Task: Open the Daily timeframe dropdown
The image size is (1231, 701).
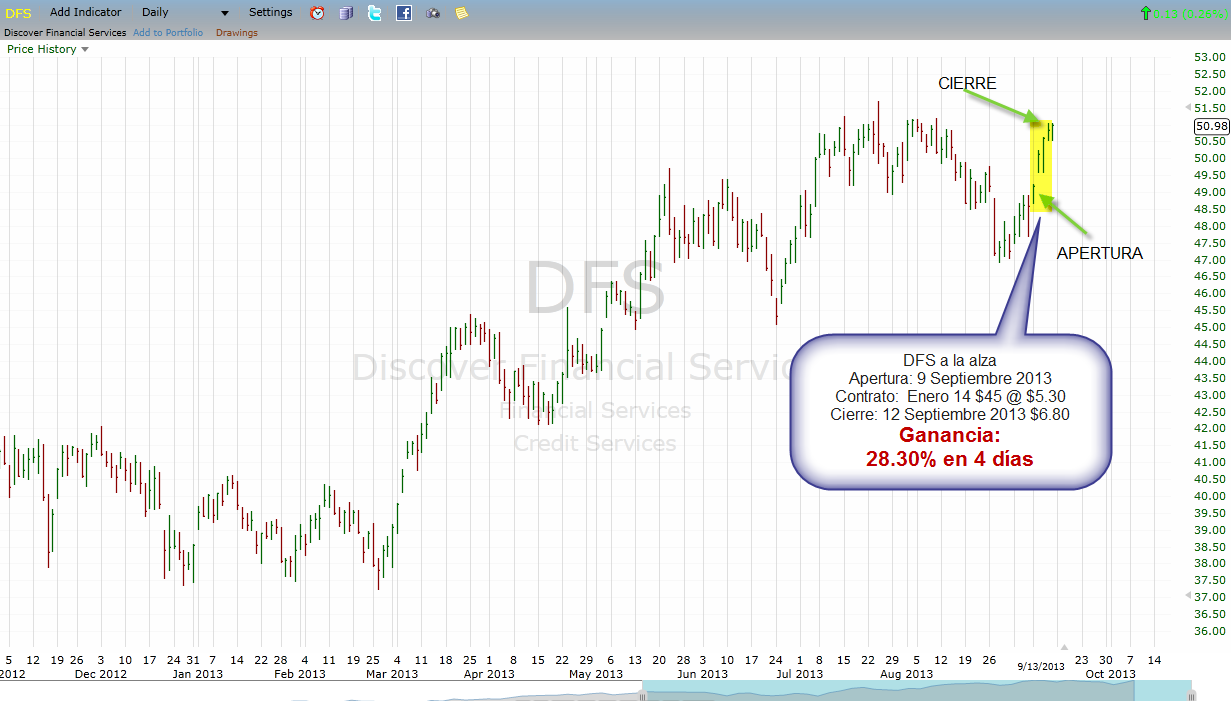Action: [x=185, y=13]
